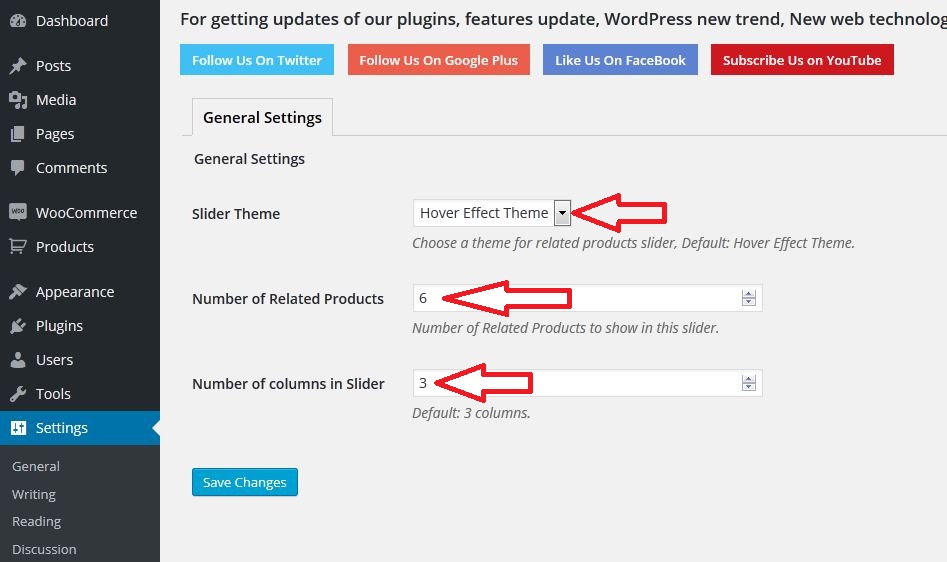Open the Writing settings submenu link

pyautogui.click(x=34, y=494)
